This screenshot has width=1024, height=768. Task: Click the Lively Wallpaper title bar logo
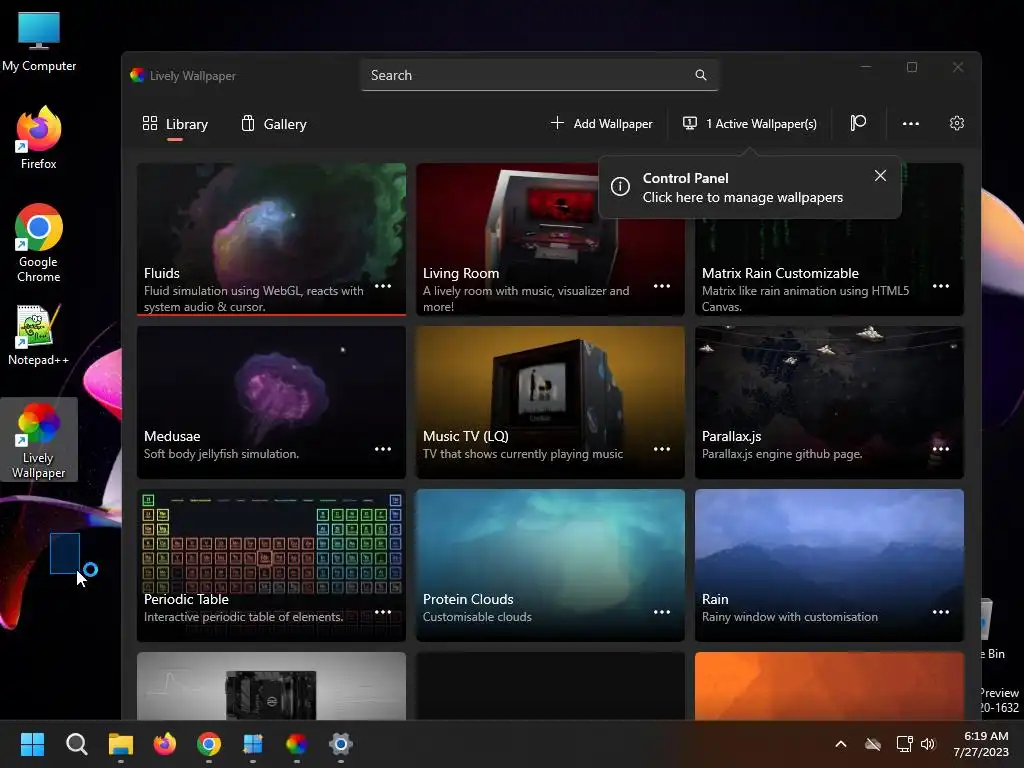click(137, 75)
